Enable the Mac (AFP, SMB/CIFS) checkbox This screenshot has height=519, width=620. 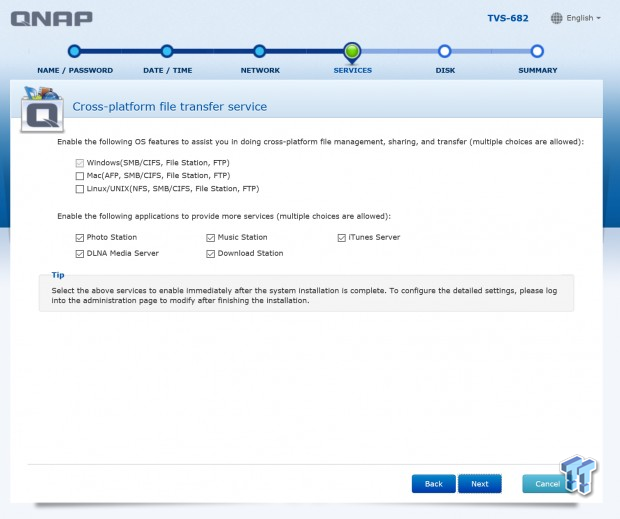[x=79, y=176]
